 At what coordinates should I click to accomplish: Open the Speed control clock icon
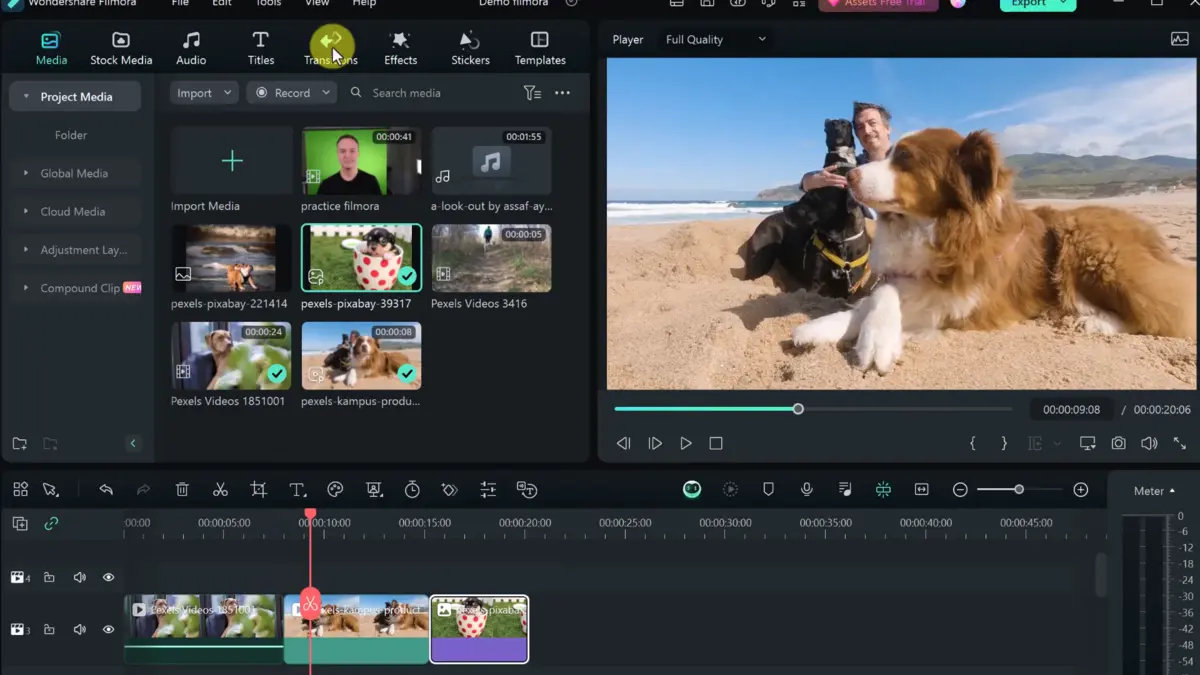coord(411,489)
